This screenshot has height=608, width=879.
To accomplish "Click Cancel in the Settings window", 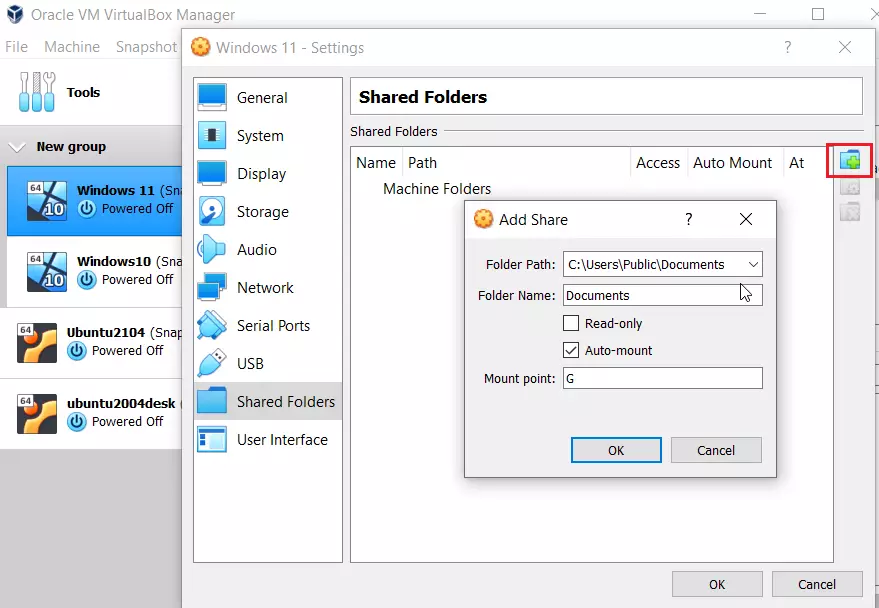I will click(x=817, y=584).
